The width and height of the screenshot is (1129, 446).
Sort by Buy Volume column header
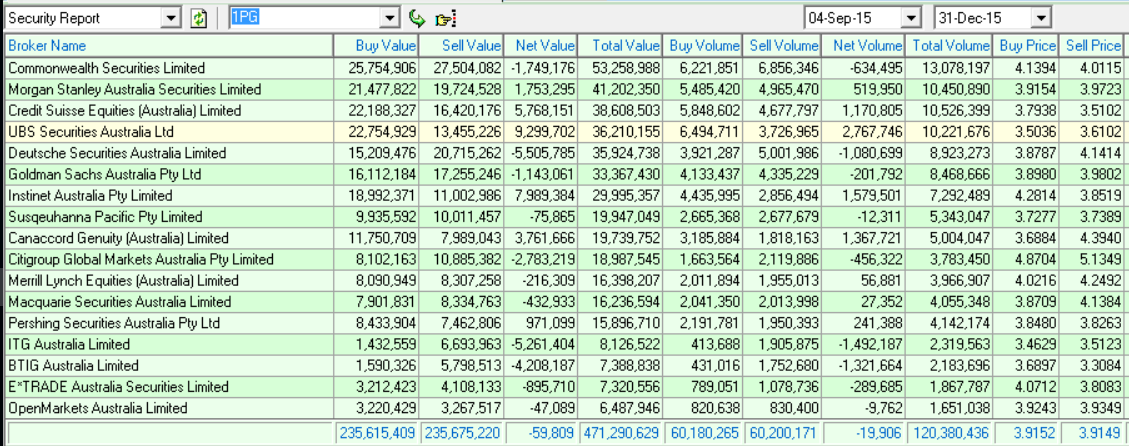click(x=701, y=45)
